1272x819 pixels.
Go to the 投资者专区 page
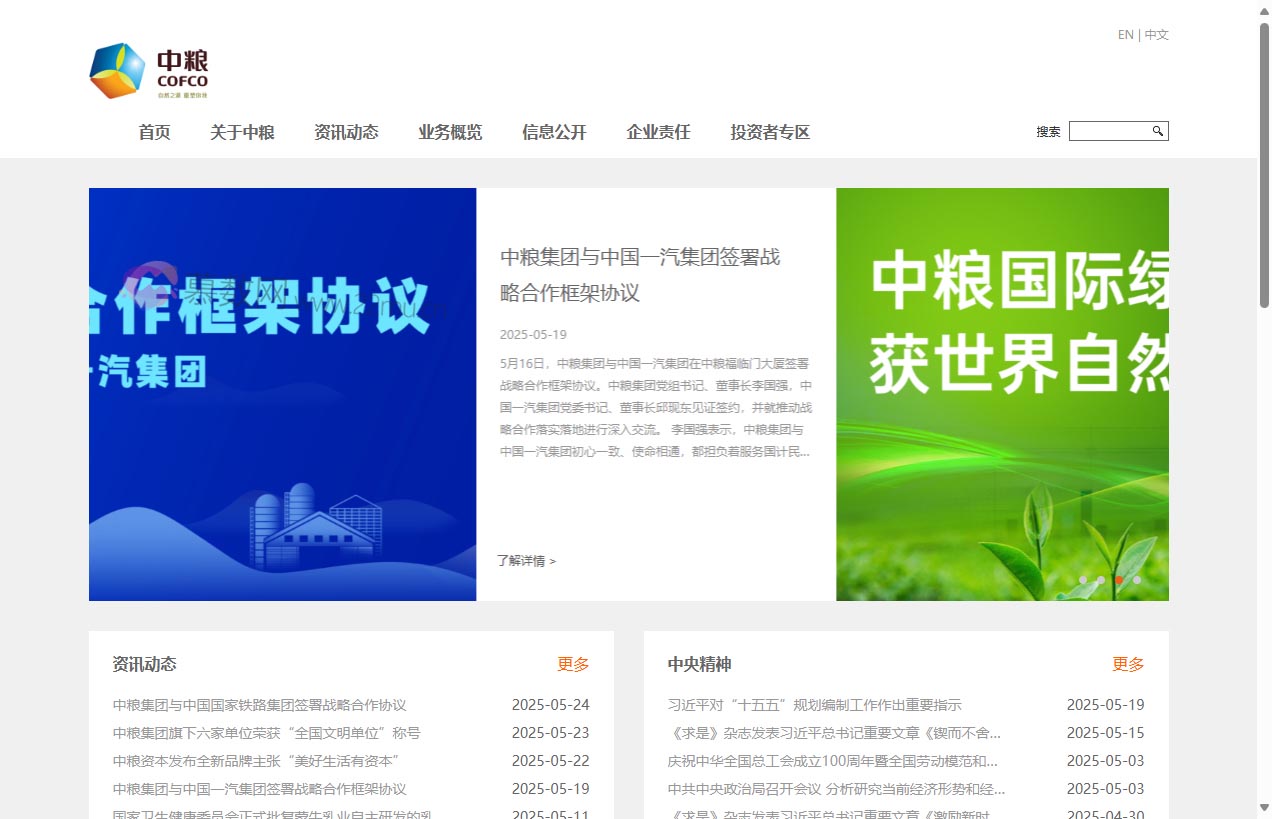pyautogui.click(x=769, y=131)
